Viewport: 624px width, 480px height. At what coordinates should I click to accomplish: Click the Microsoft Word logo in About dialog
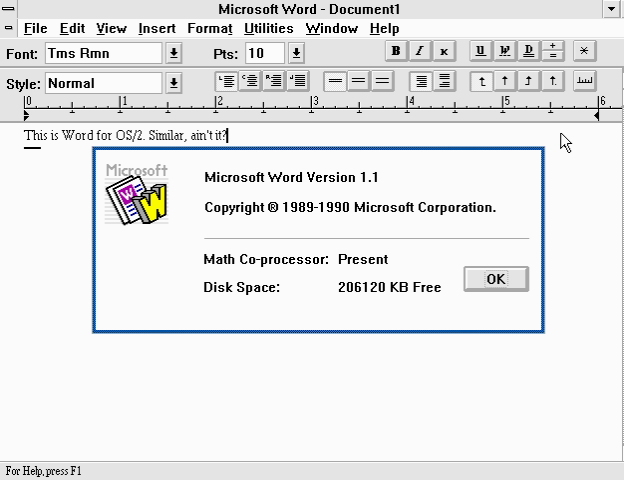[136, 194]
